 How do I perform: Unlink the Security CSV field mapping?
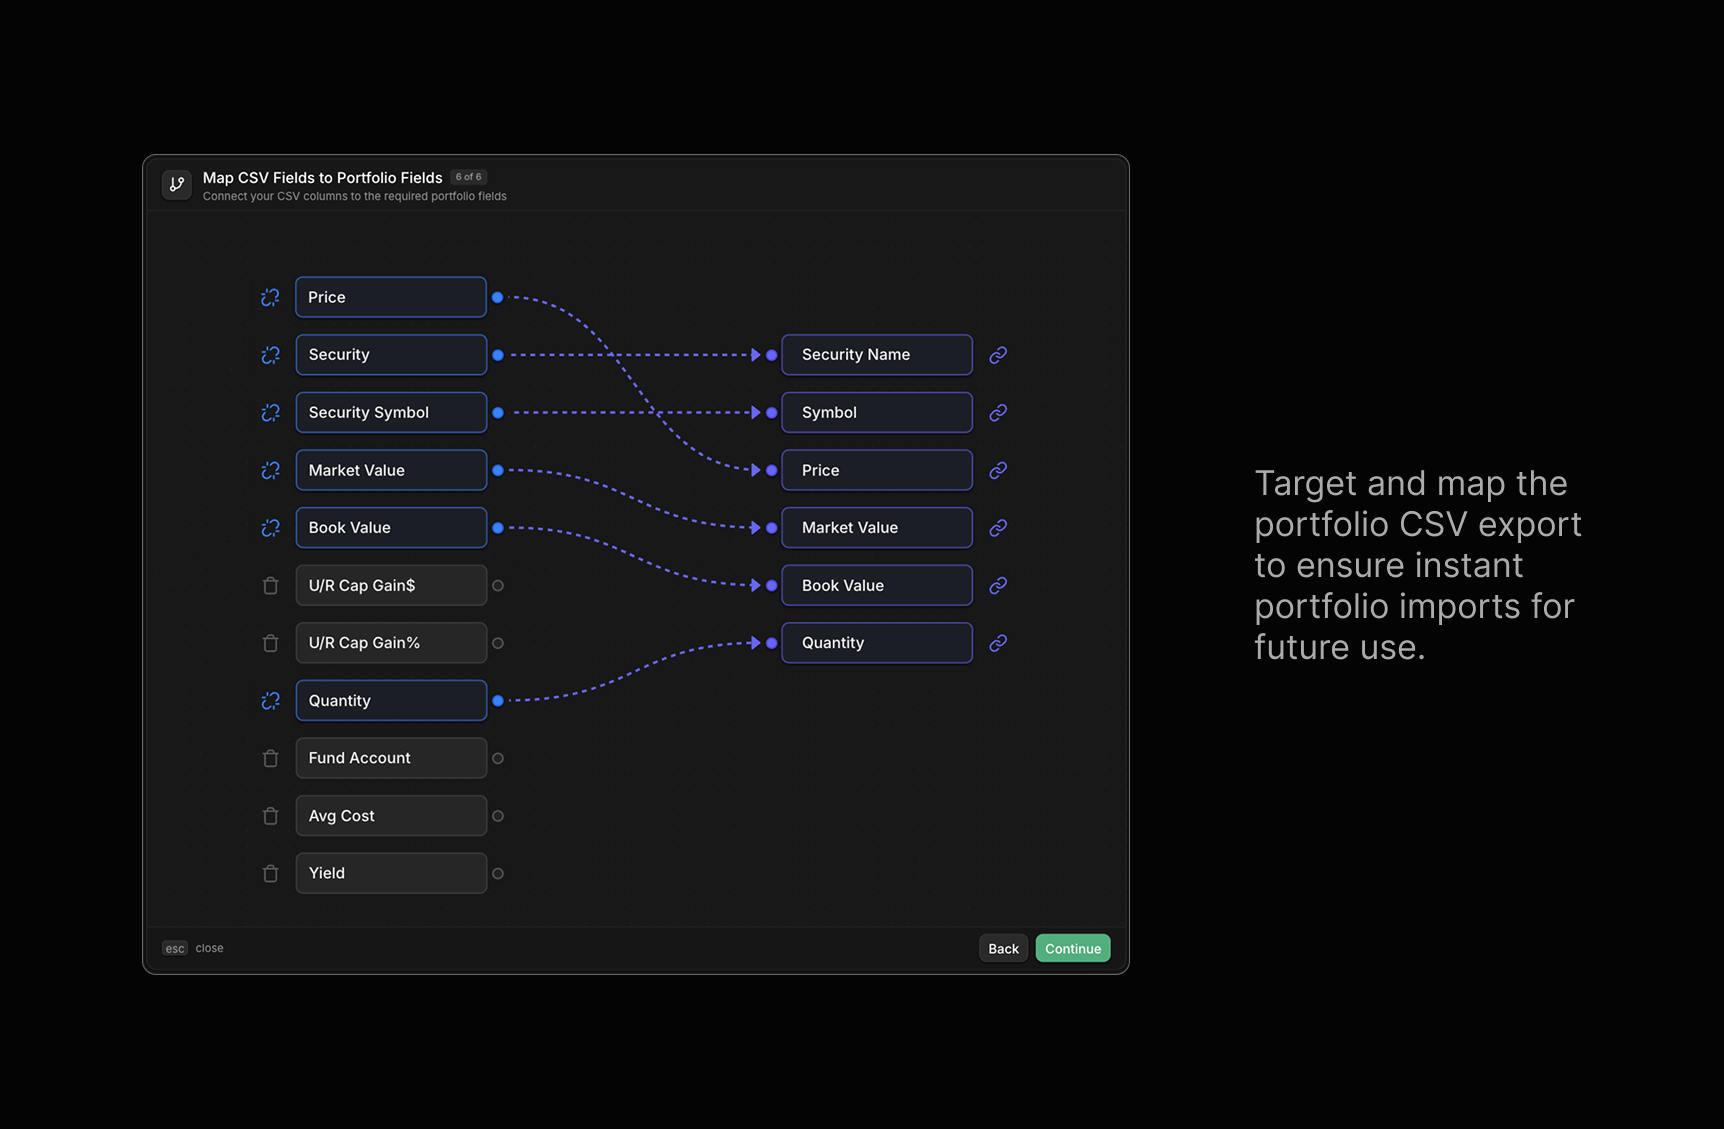(270, 355)
